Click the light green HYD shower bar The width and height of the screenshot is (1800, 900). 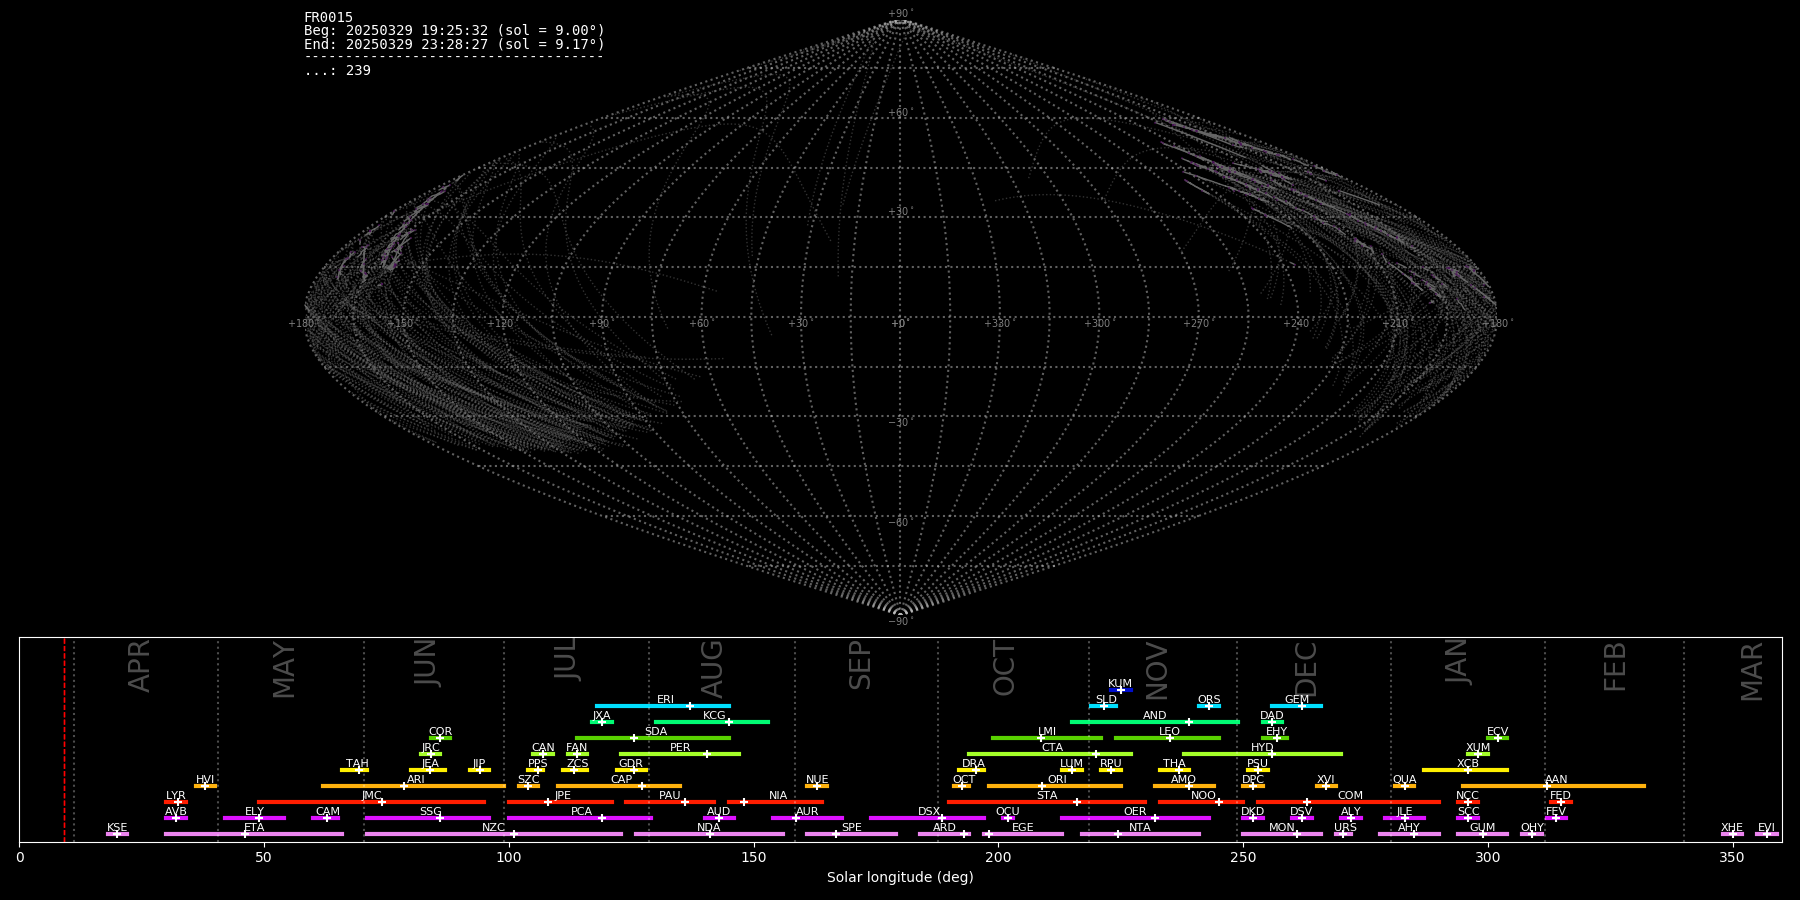point(1262,754)
